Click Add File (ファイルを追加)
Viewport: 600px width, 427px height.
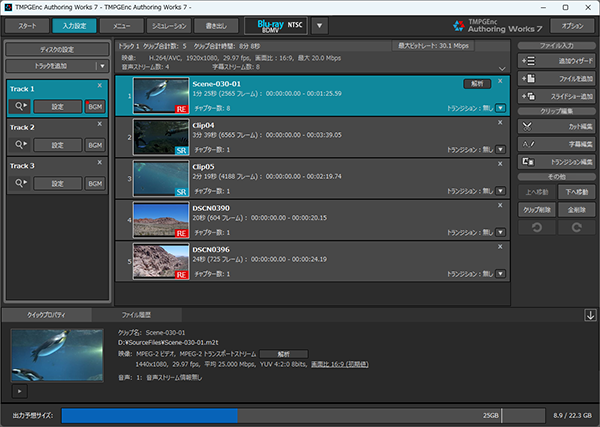click(556, 79)
